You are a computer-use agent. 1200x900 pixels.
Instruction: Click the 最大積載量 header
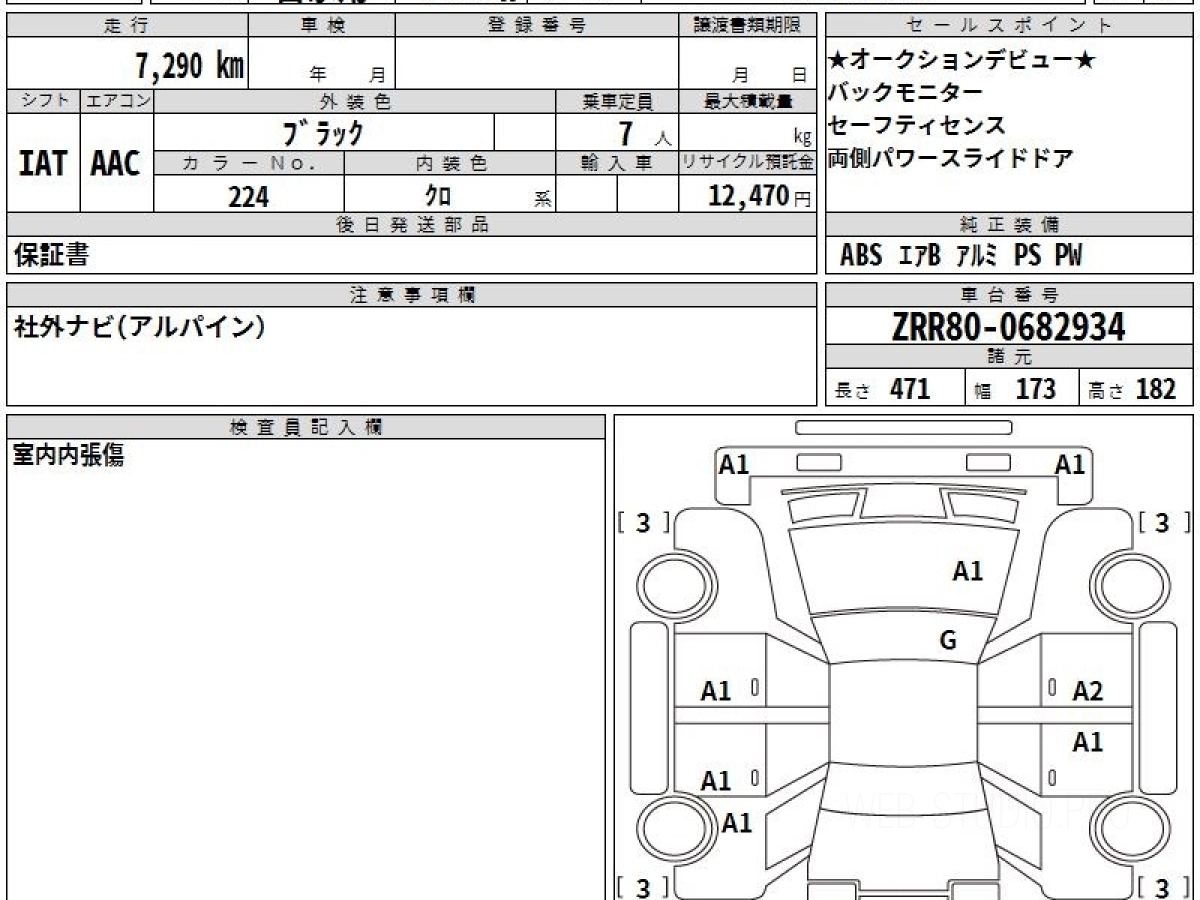(x=748, y=101)
